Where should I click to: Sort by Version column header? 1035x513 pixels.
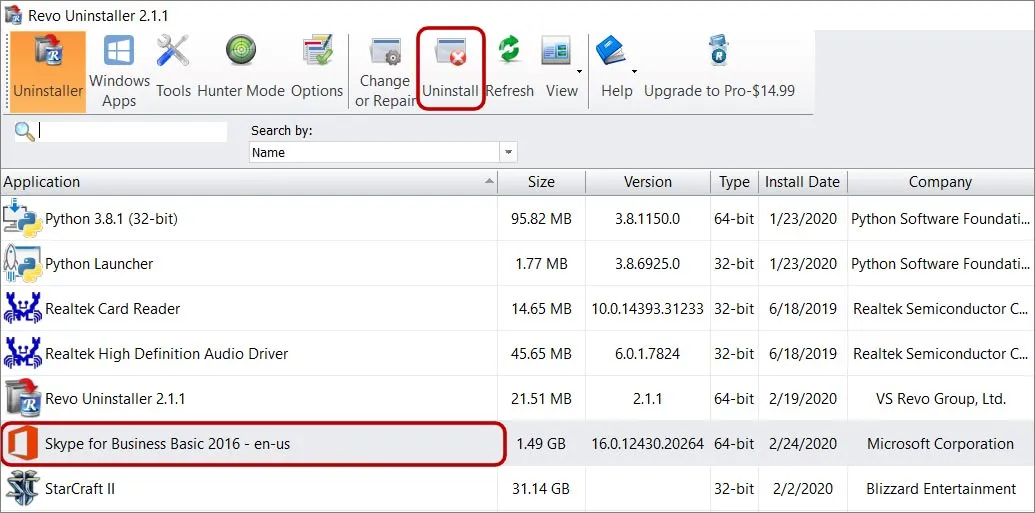(648, 182)
